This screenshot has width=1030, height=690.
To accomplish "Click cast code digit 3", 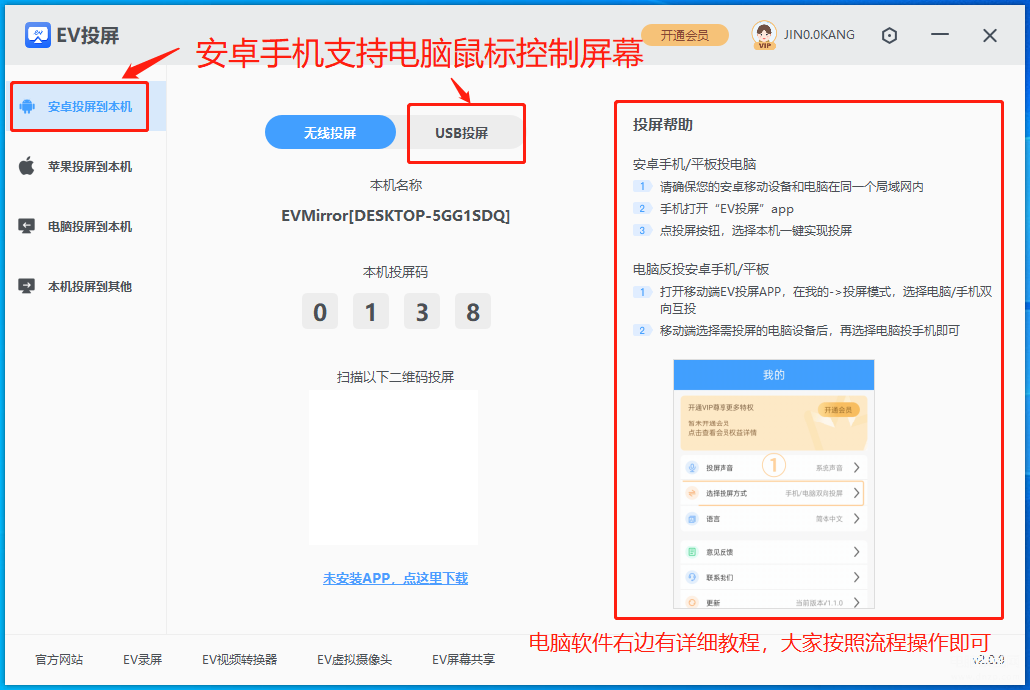I will coord(422,311).
